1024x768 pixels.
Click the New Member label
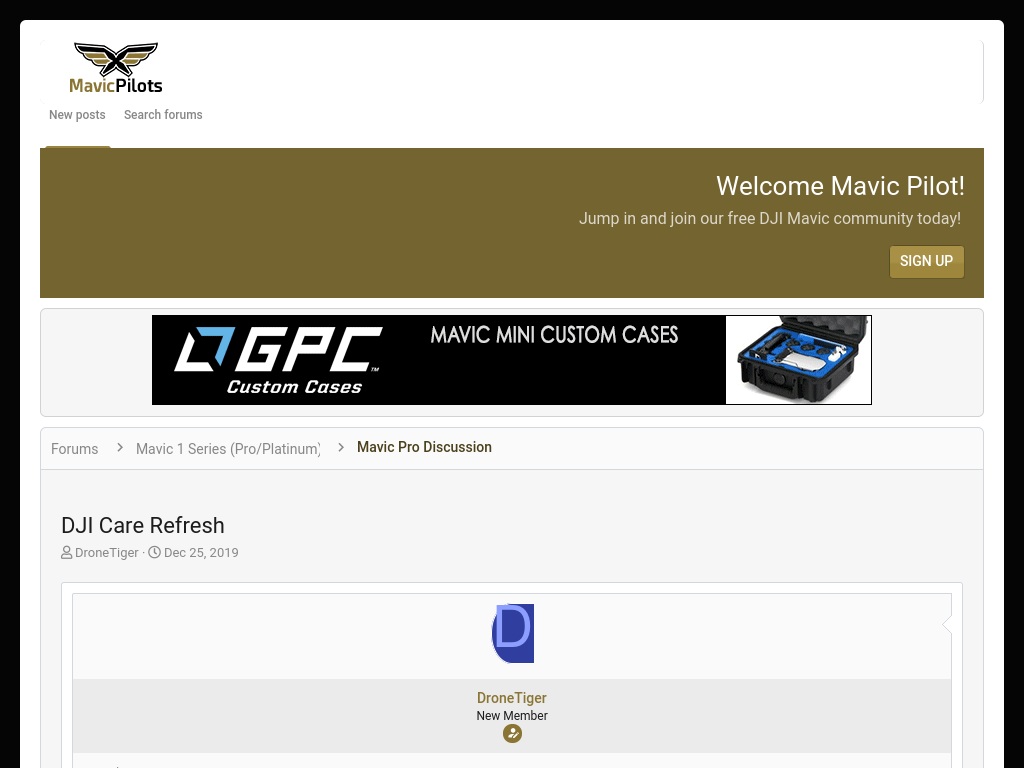(512, 716)
